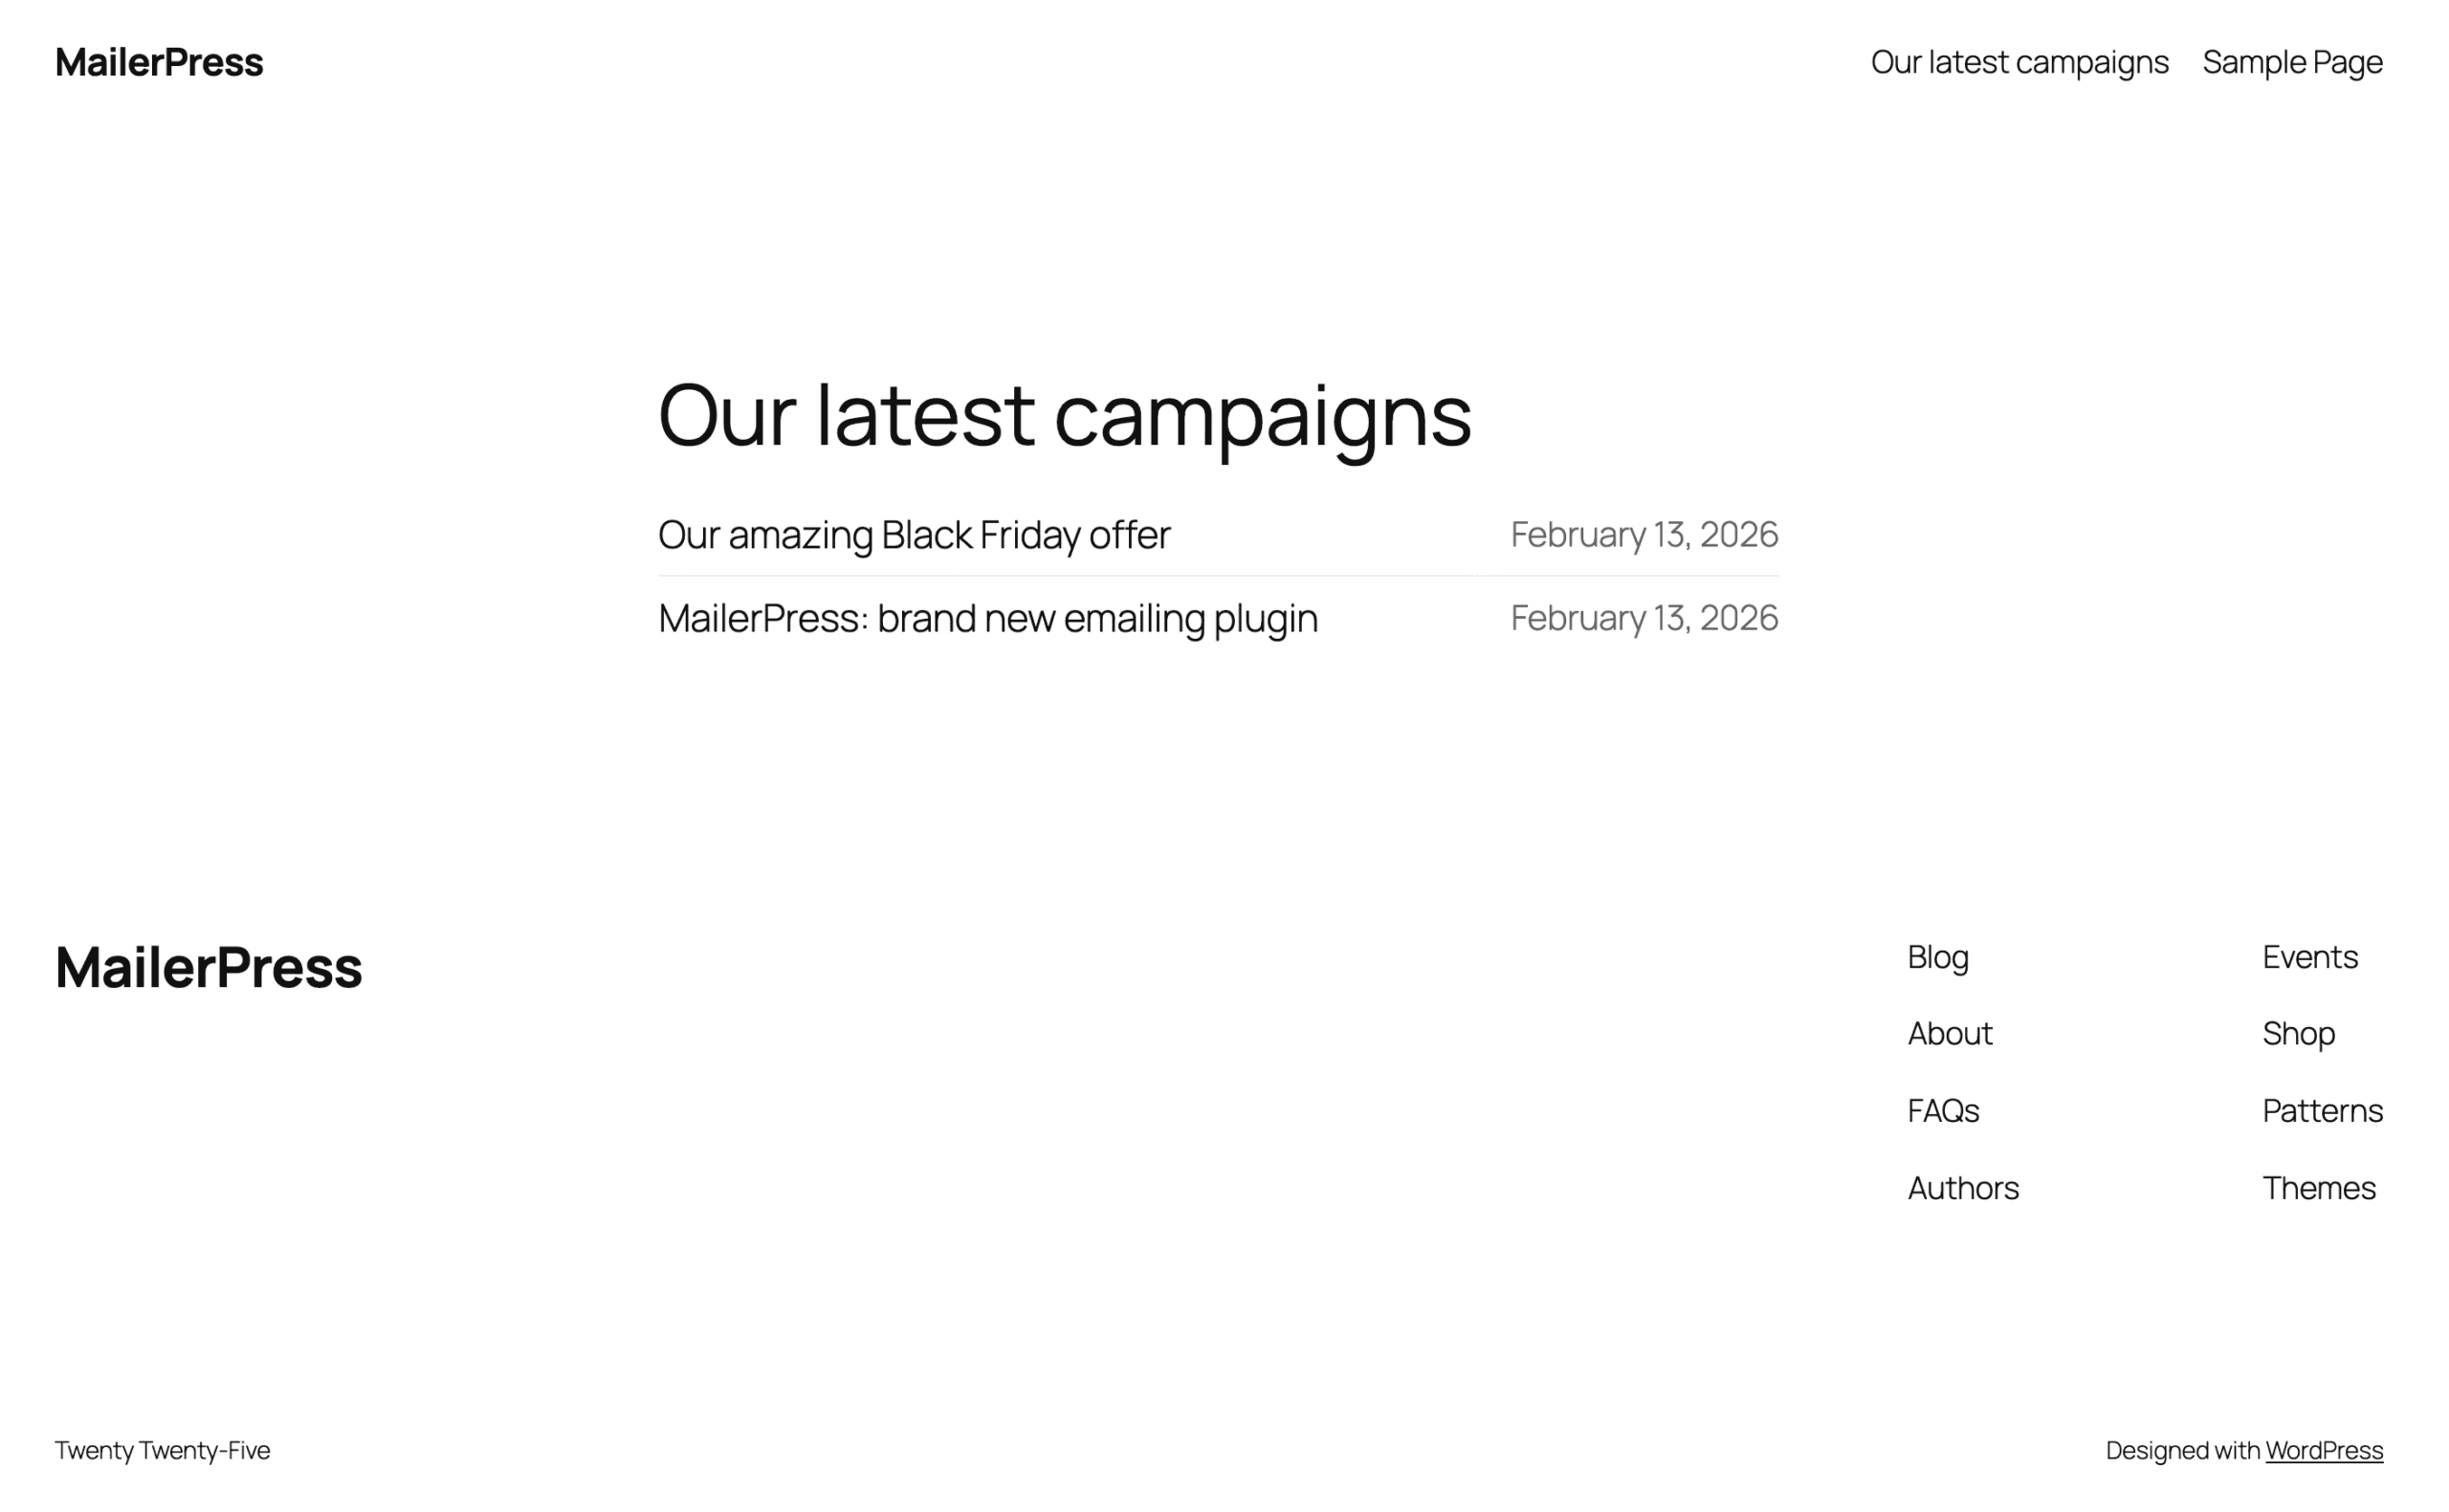Open the Patterns footer link
Screen dimensions: 2449x1512
point(2321,1110)
